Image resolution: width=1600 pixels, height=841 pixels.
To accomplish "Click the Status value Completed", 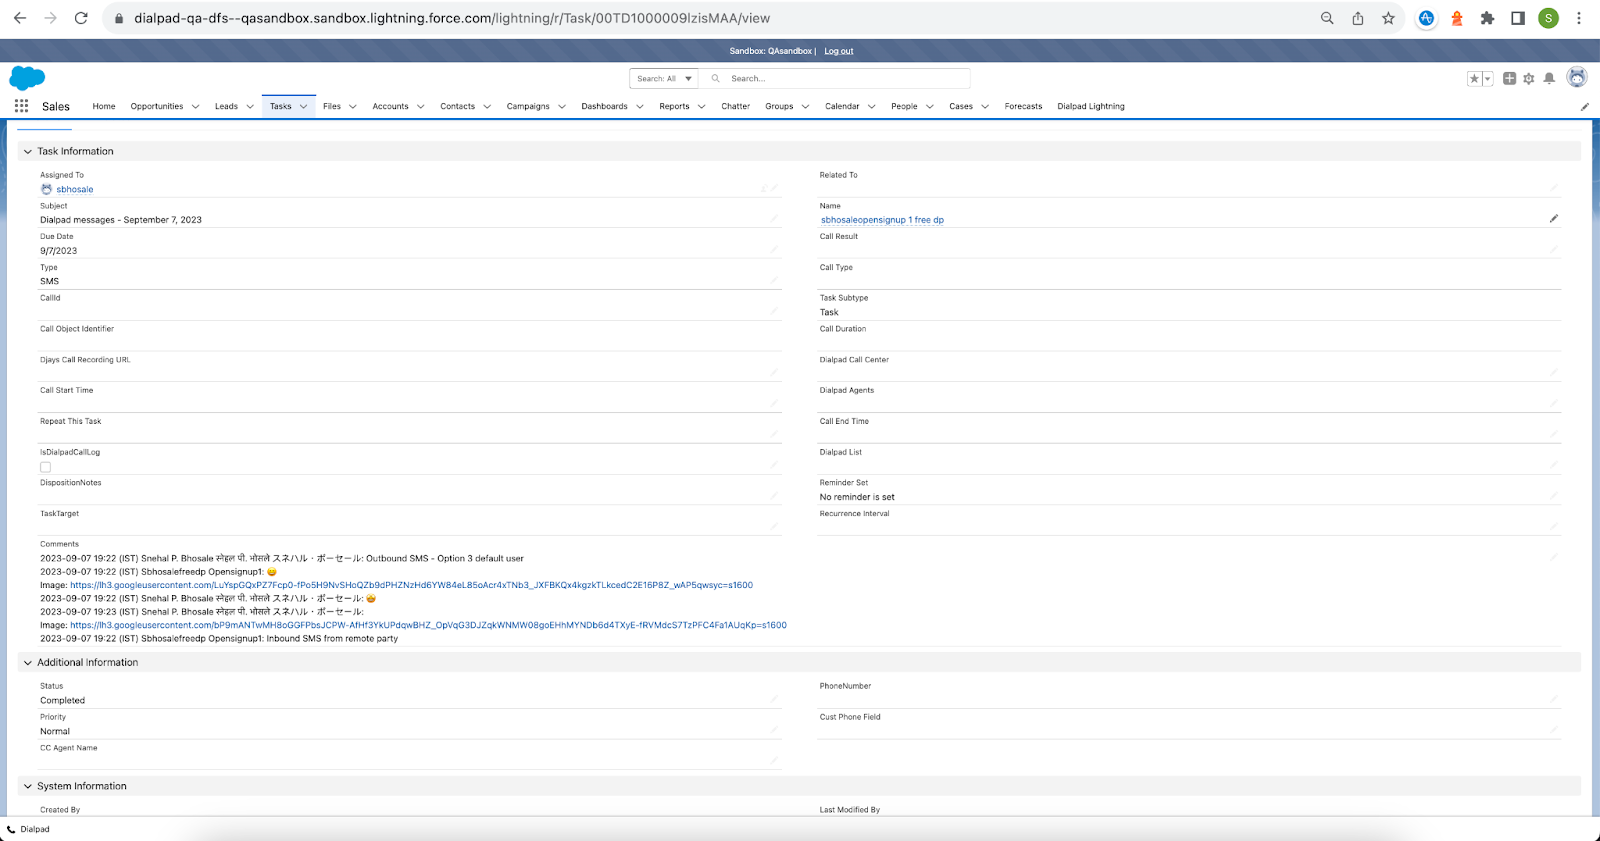I will [x=62, y=701].
